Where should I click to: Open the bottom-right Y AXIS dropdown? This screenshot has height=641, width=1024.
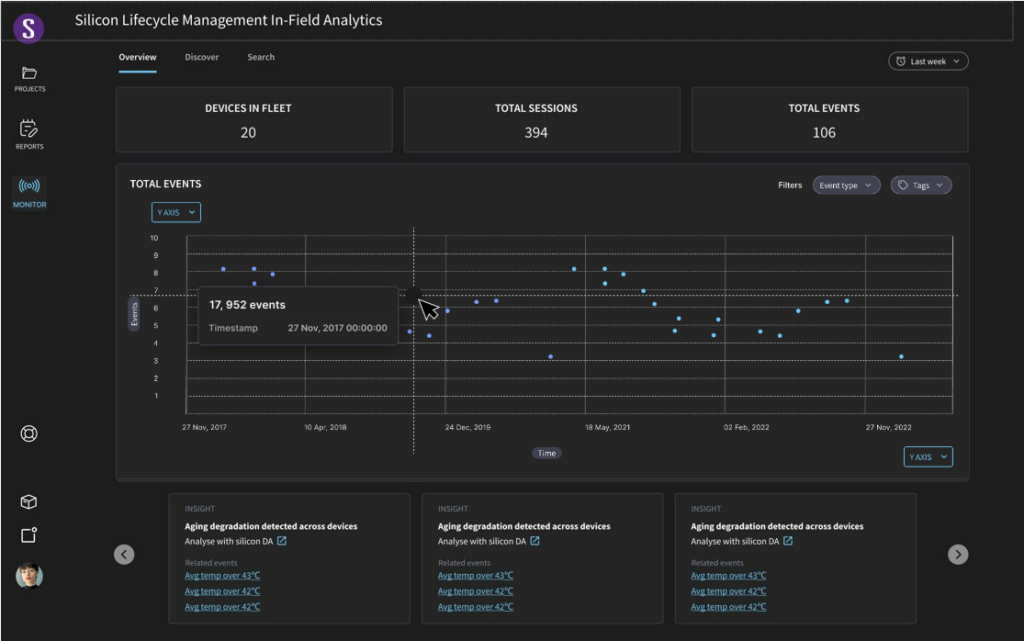click(x=927, y=456)
